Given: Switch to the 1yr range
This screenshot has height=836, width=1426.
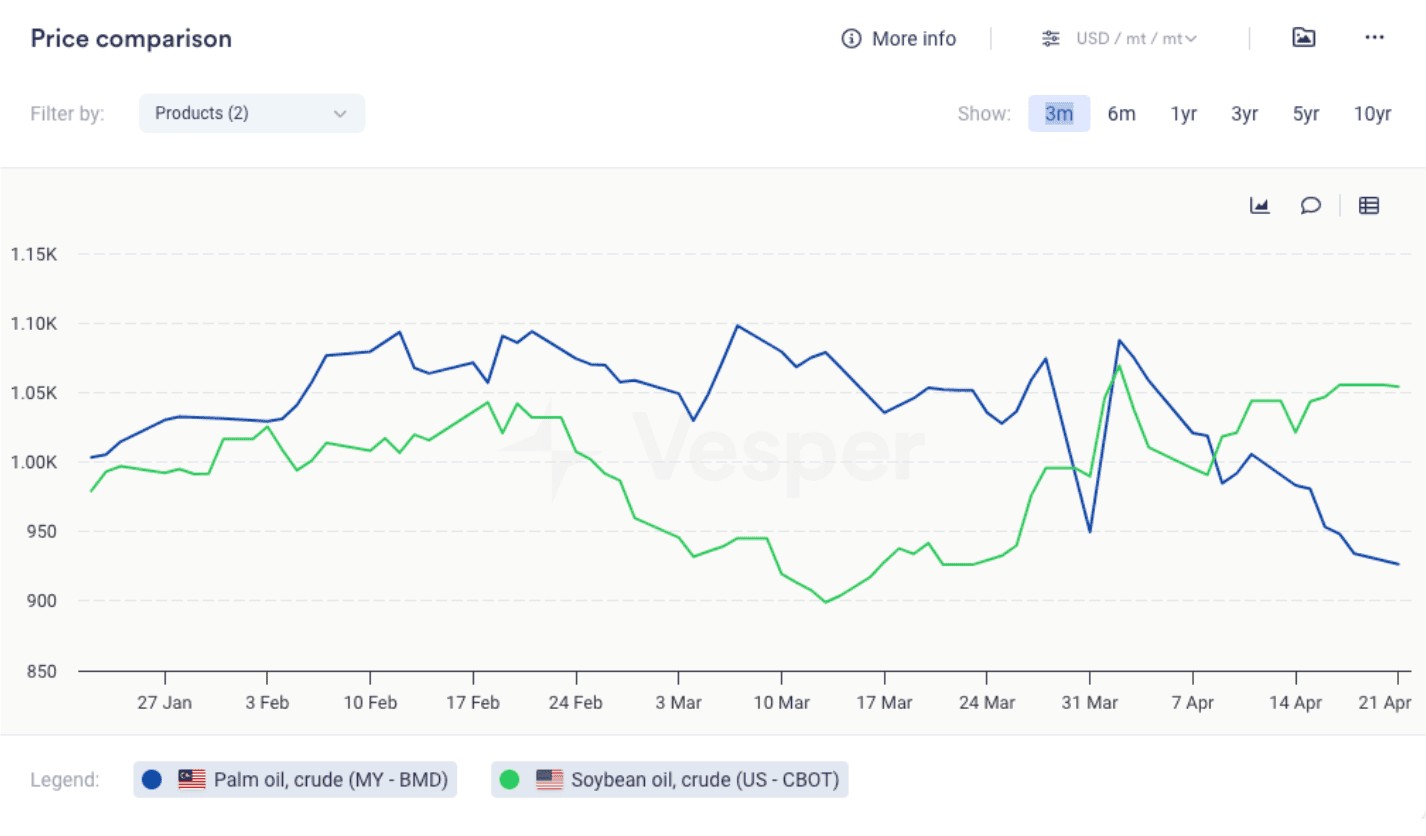Looking at the screenshot, I should tap(1183, 114).
